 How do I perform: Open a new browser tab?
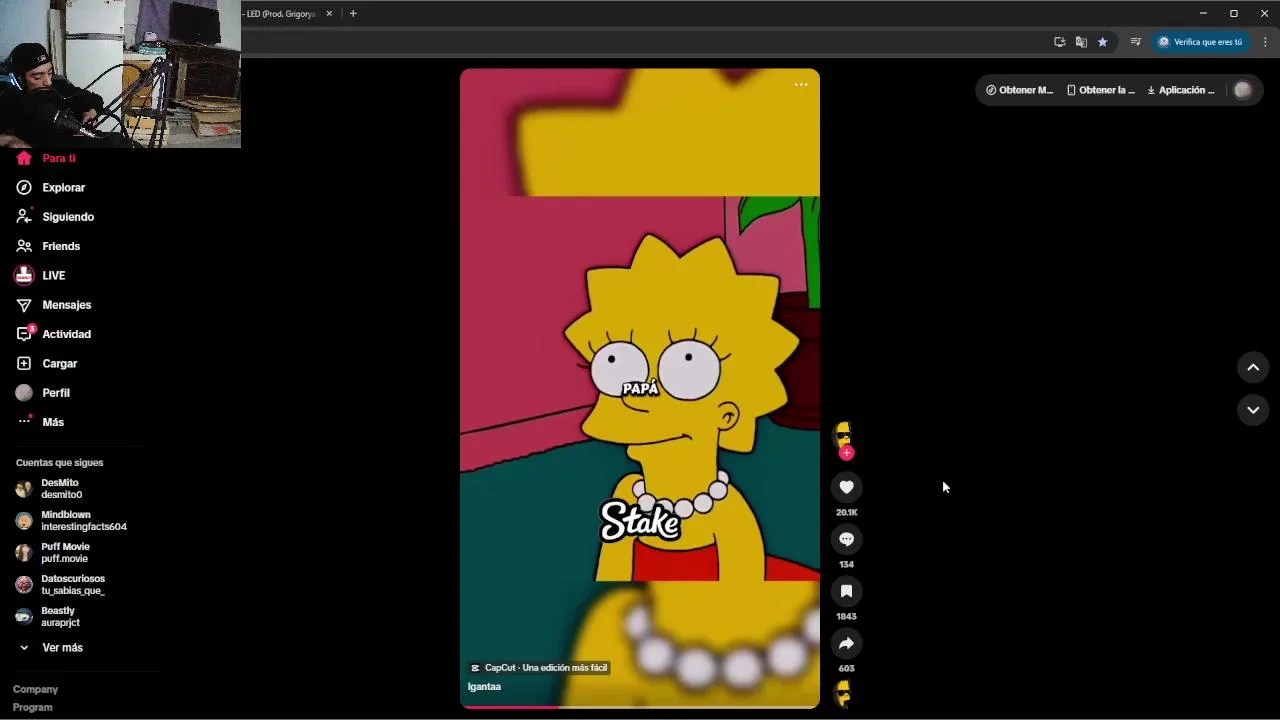pos(353,14)
